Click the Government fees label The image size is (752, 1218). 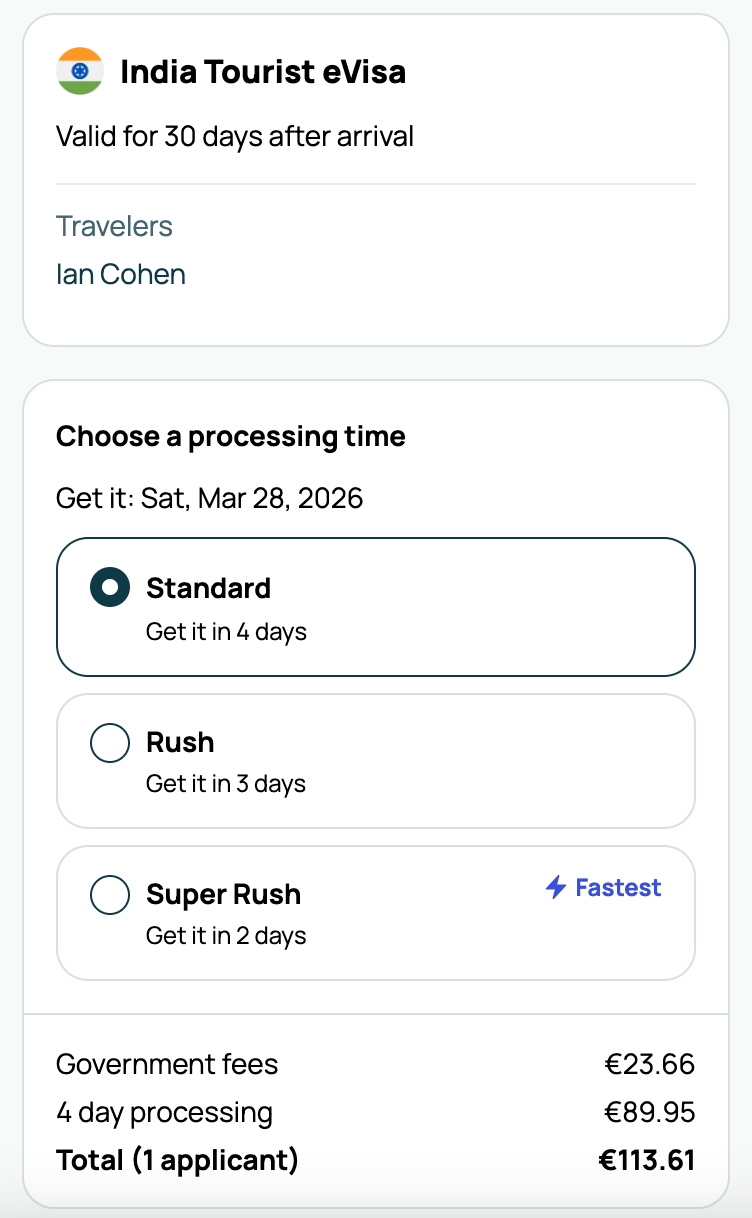[167, 1064]
